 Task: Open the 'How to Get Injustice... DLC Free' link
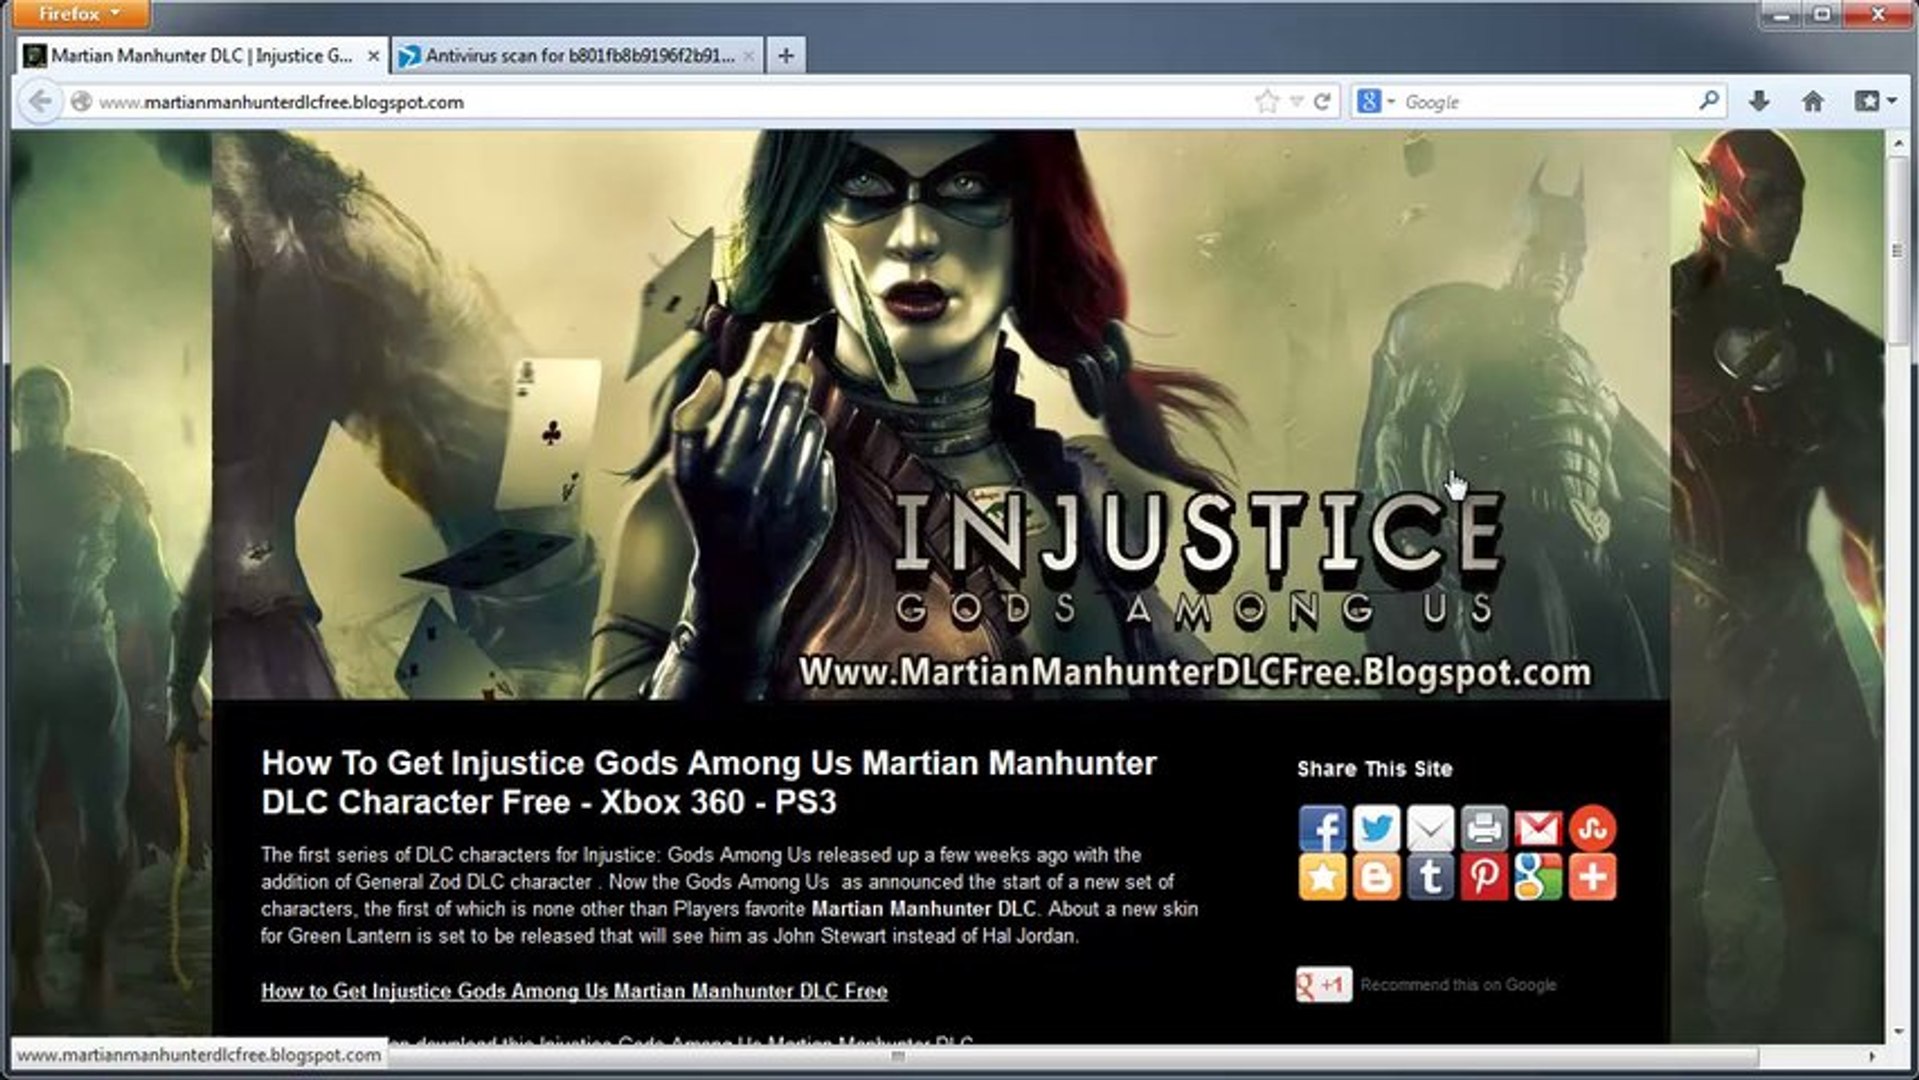(x=574, y=991)
